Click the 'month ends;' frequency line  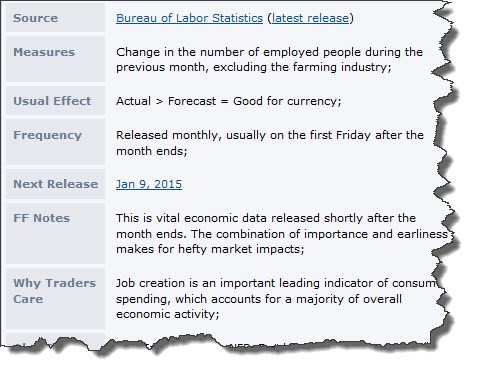[152, 151]
